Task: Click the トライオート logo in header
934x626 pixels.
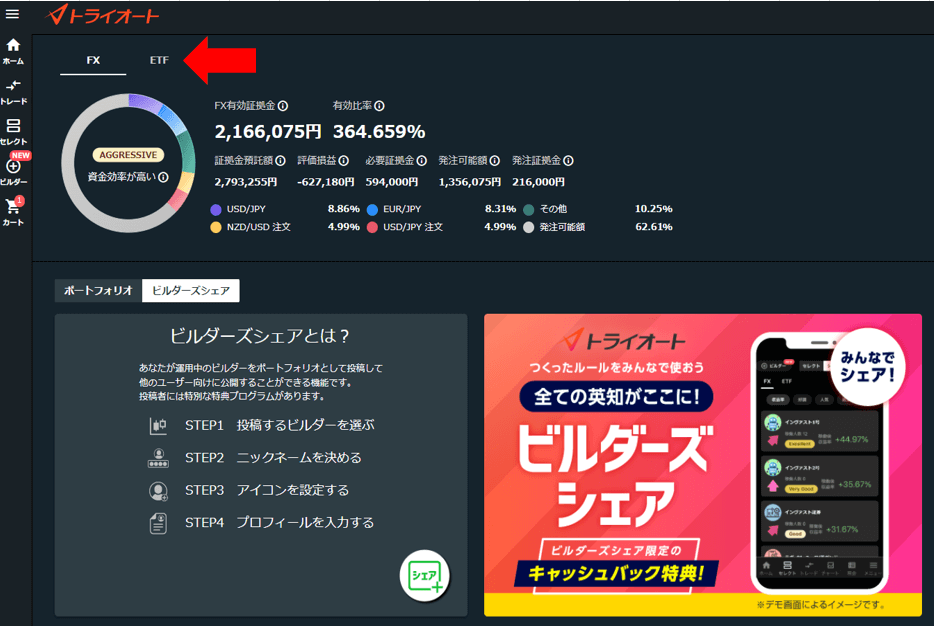Action: point(102,15)
